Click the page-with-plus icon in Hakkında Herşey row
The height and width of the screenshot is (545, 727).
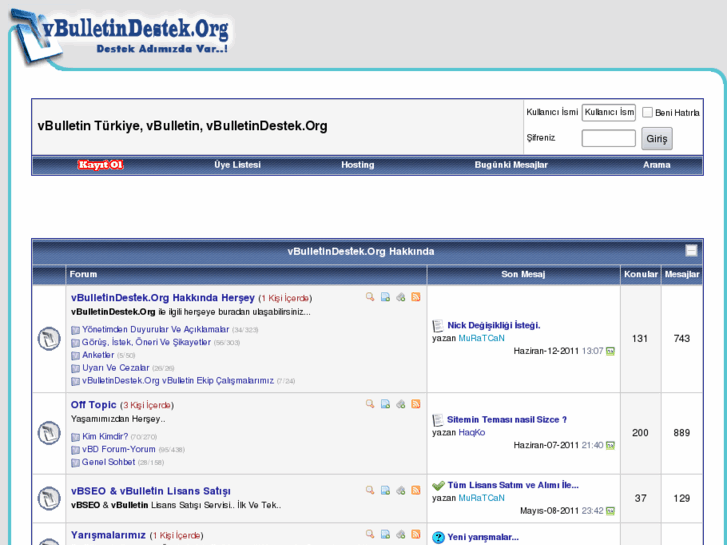(385, 297)
